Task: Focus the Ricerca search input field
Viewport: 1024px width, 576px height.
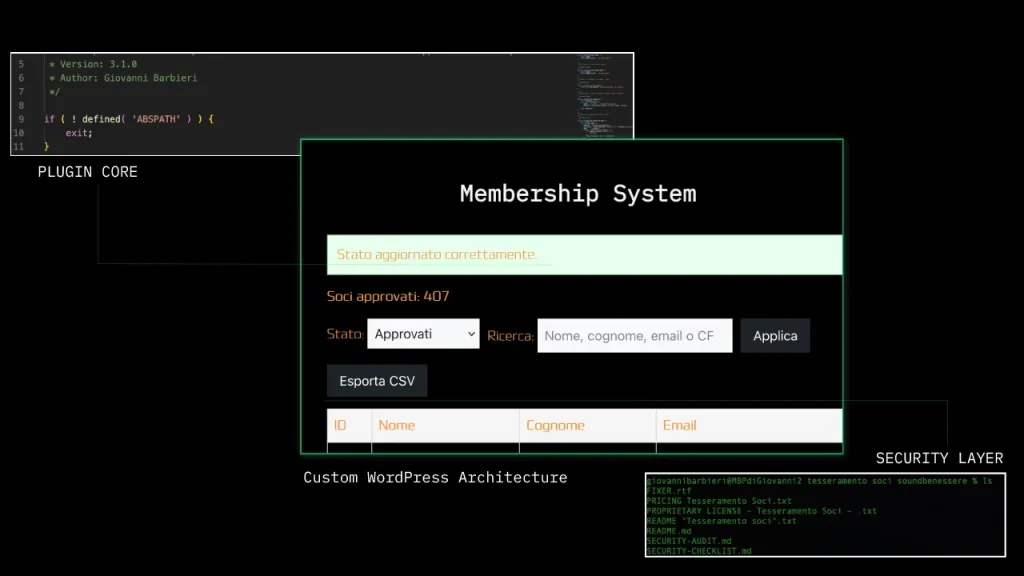Action: pos(635,336)
